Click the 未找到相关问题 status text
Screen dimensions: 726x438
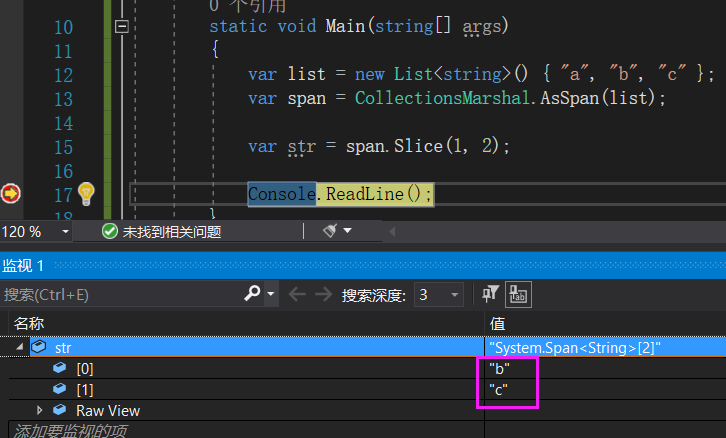point(172,232)
